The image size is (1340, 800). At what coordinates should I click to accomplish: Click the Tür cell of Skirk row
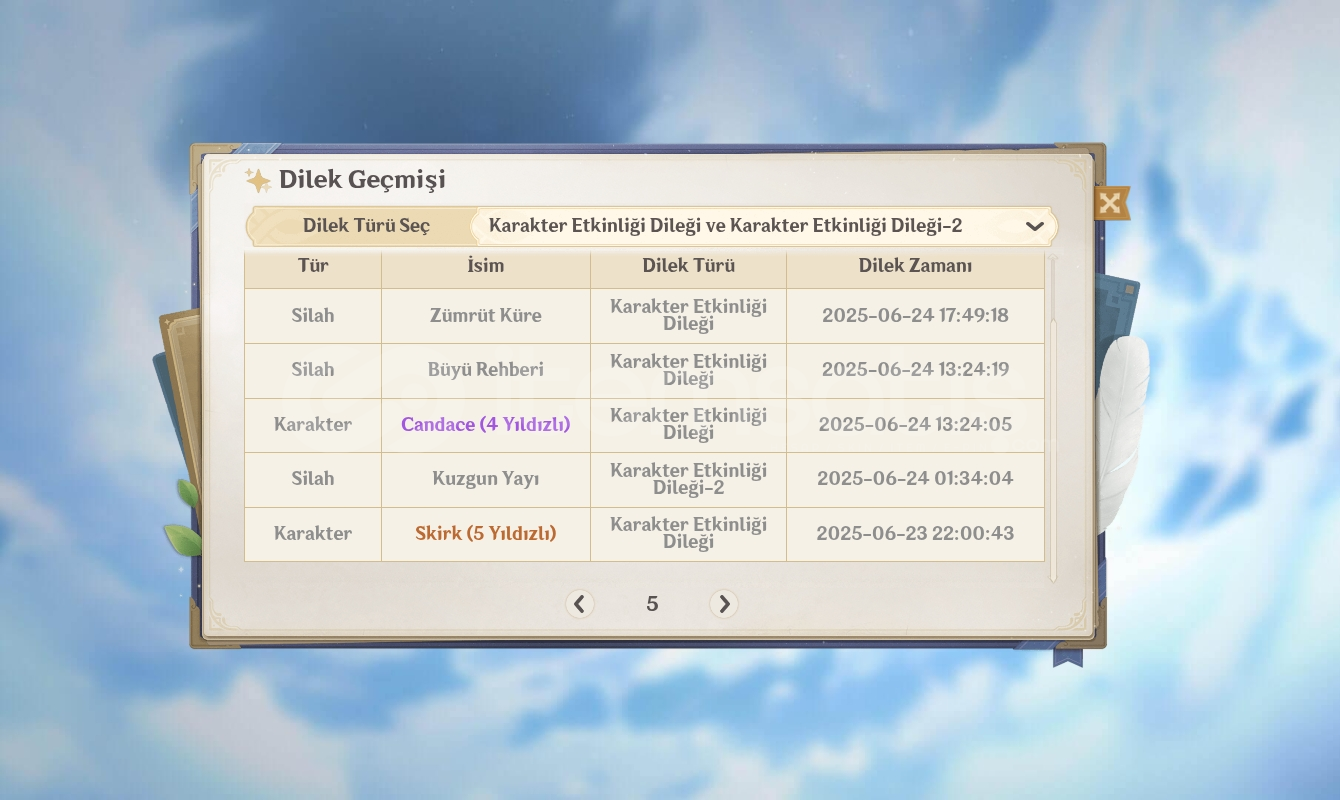pyautogui.click(x=313, y=533)
